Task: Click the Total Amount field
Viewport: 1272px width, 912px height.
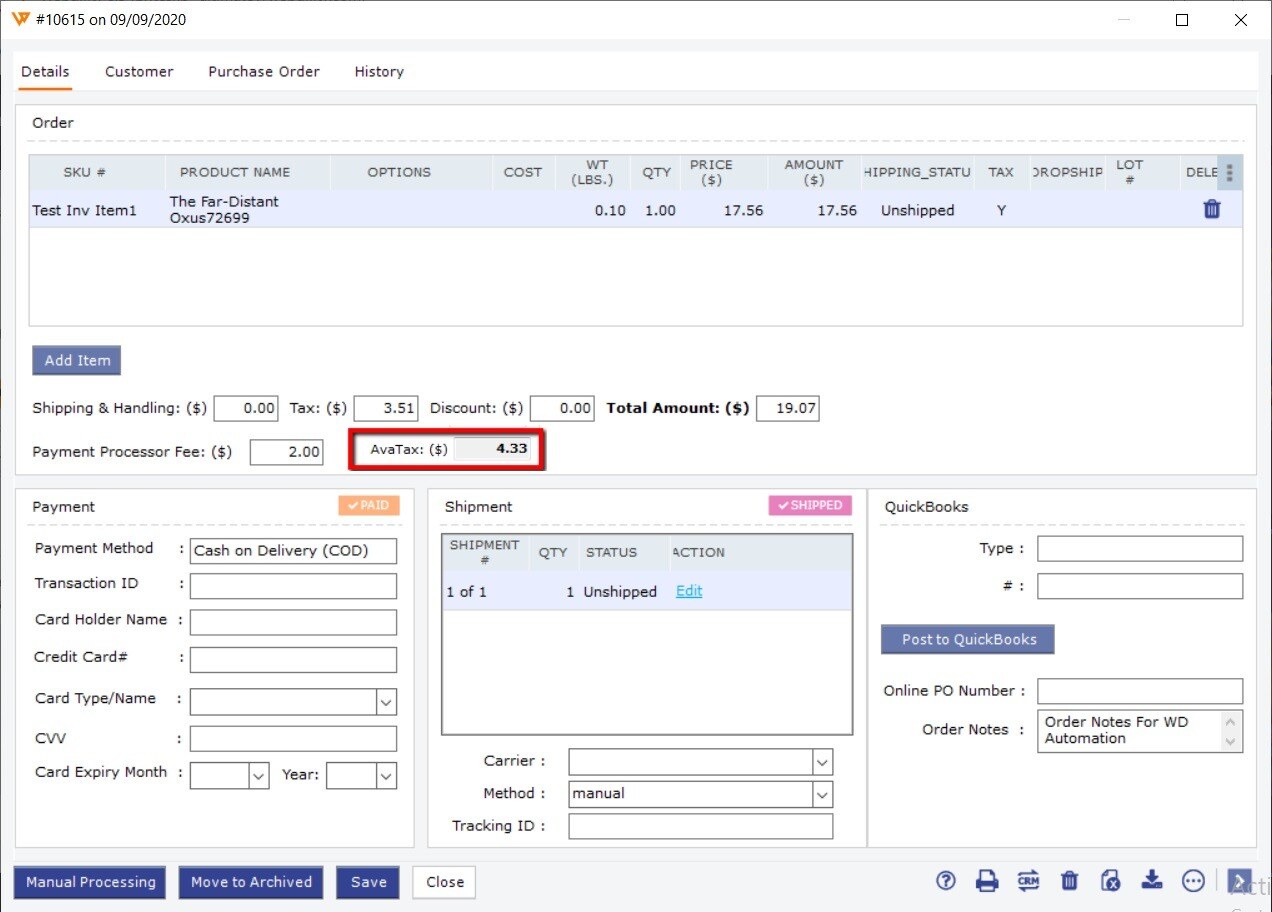Action: (x=788, y=408)
